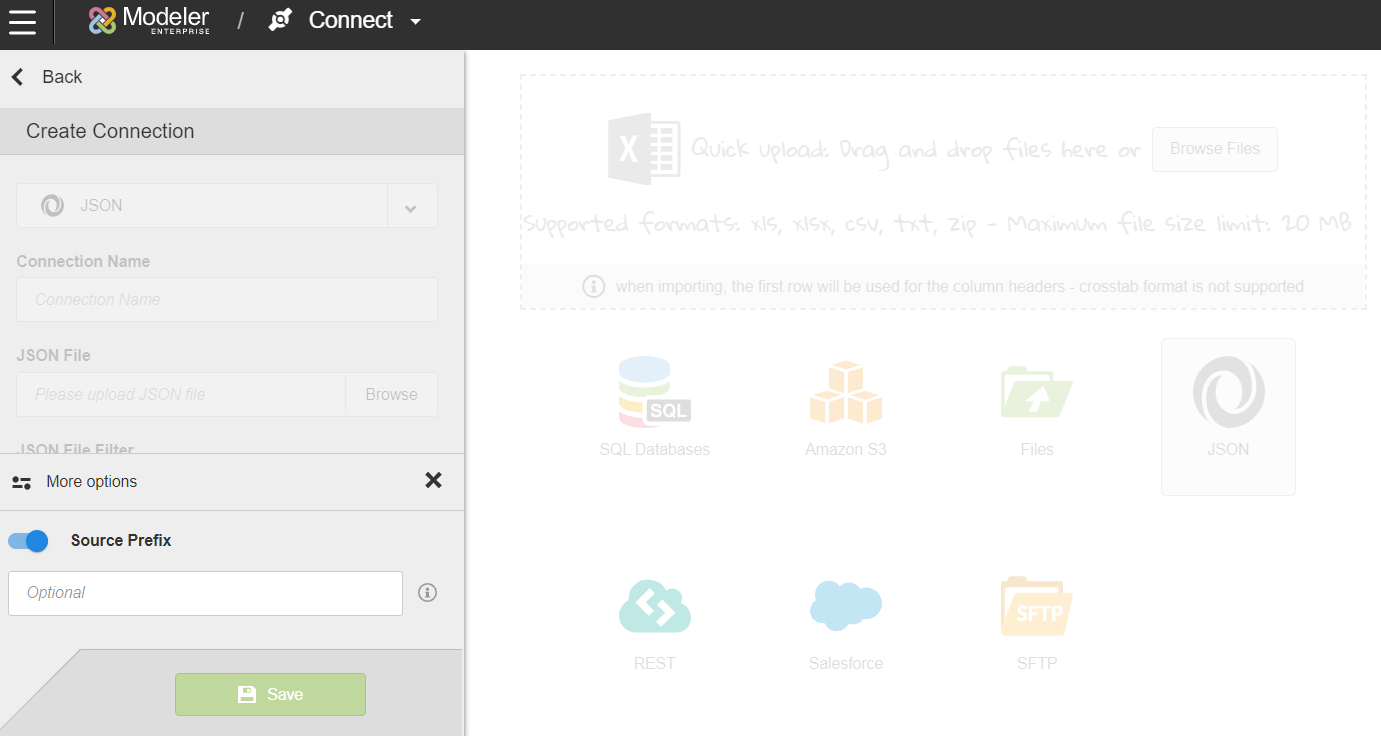Viewport: 1381px width, 736px height.
Task: Click the Modeler Enterprise logo
Action: click(x=149, y=21)
